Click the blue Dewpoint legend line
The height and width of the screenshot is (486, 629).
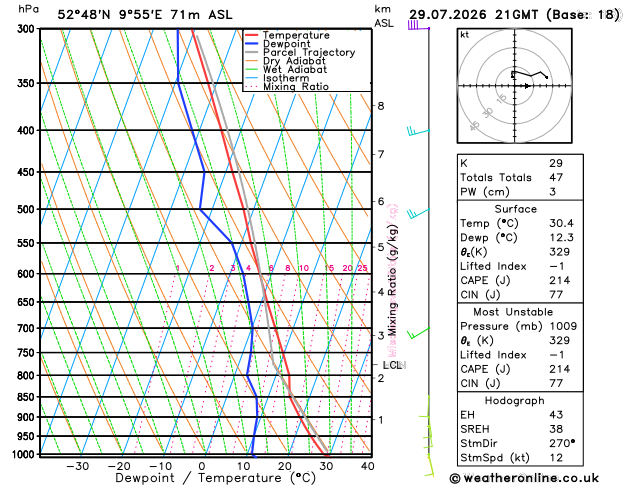(x=252, y=44)
